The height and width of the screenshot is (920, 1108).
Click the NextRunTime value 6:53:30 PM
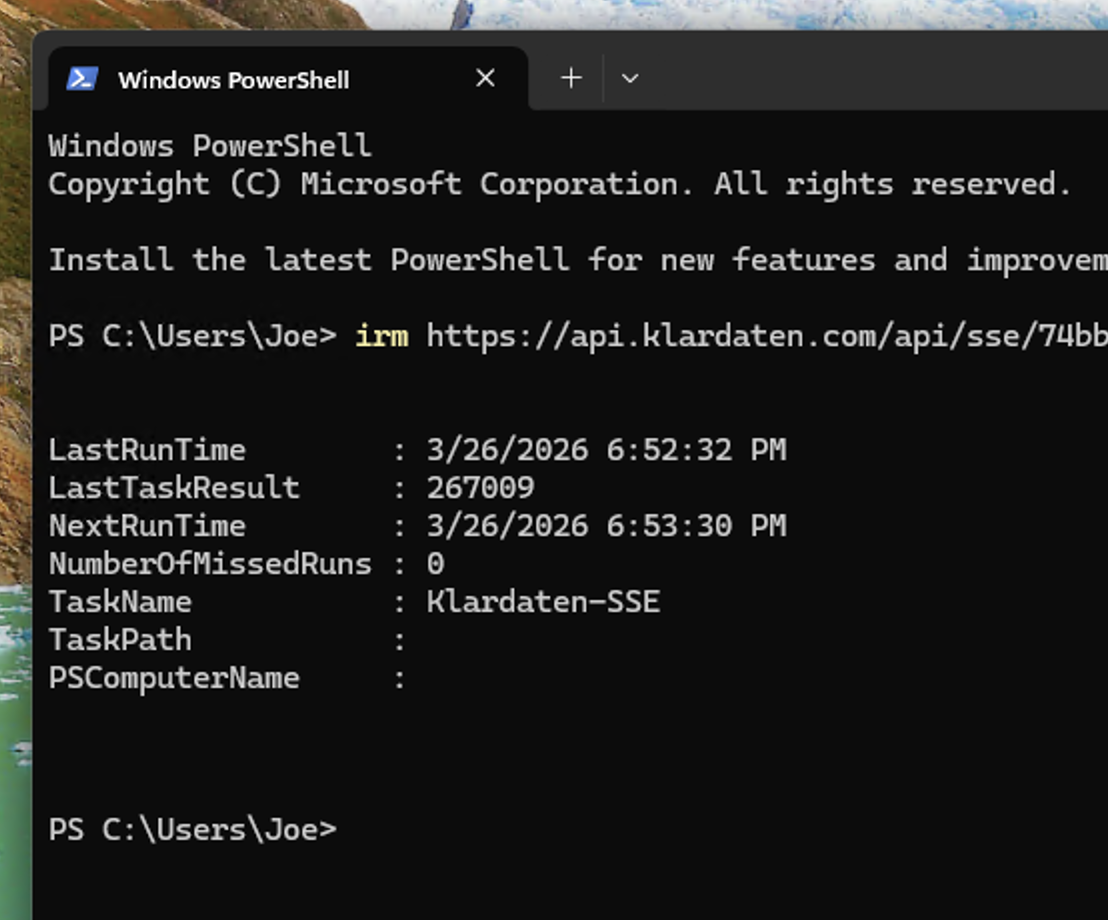click(x=696, y=526)
